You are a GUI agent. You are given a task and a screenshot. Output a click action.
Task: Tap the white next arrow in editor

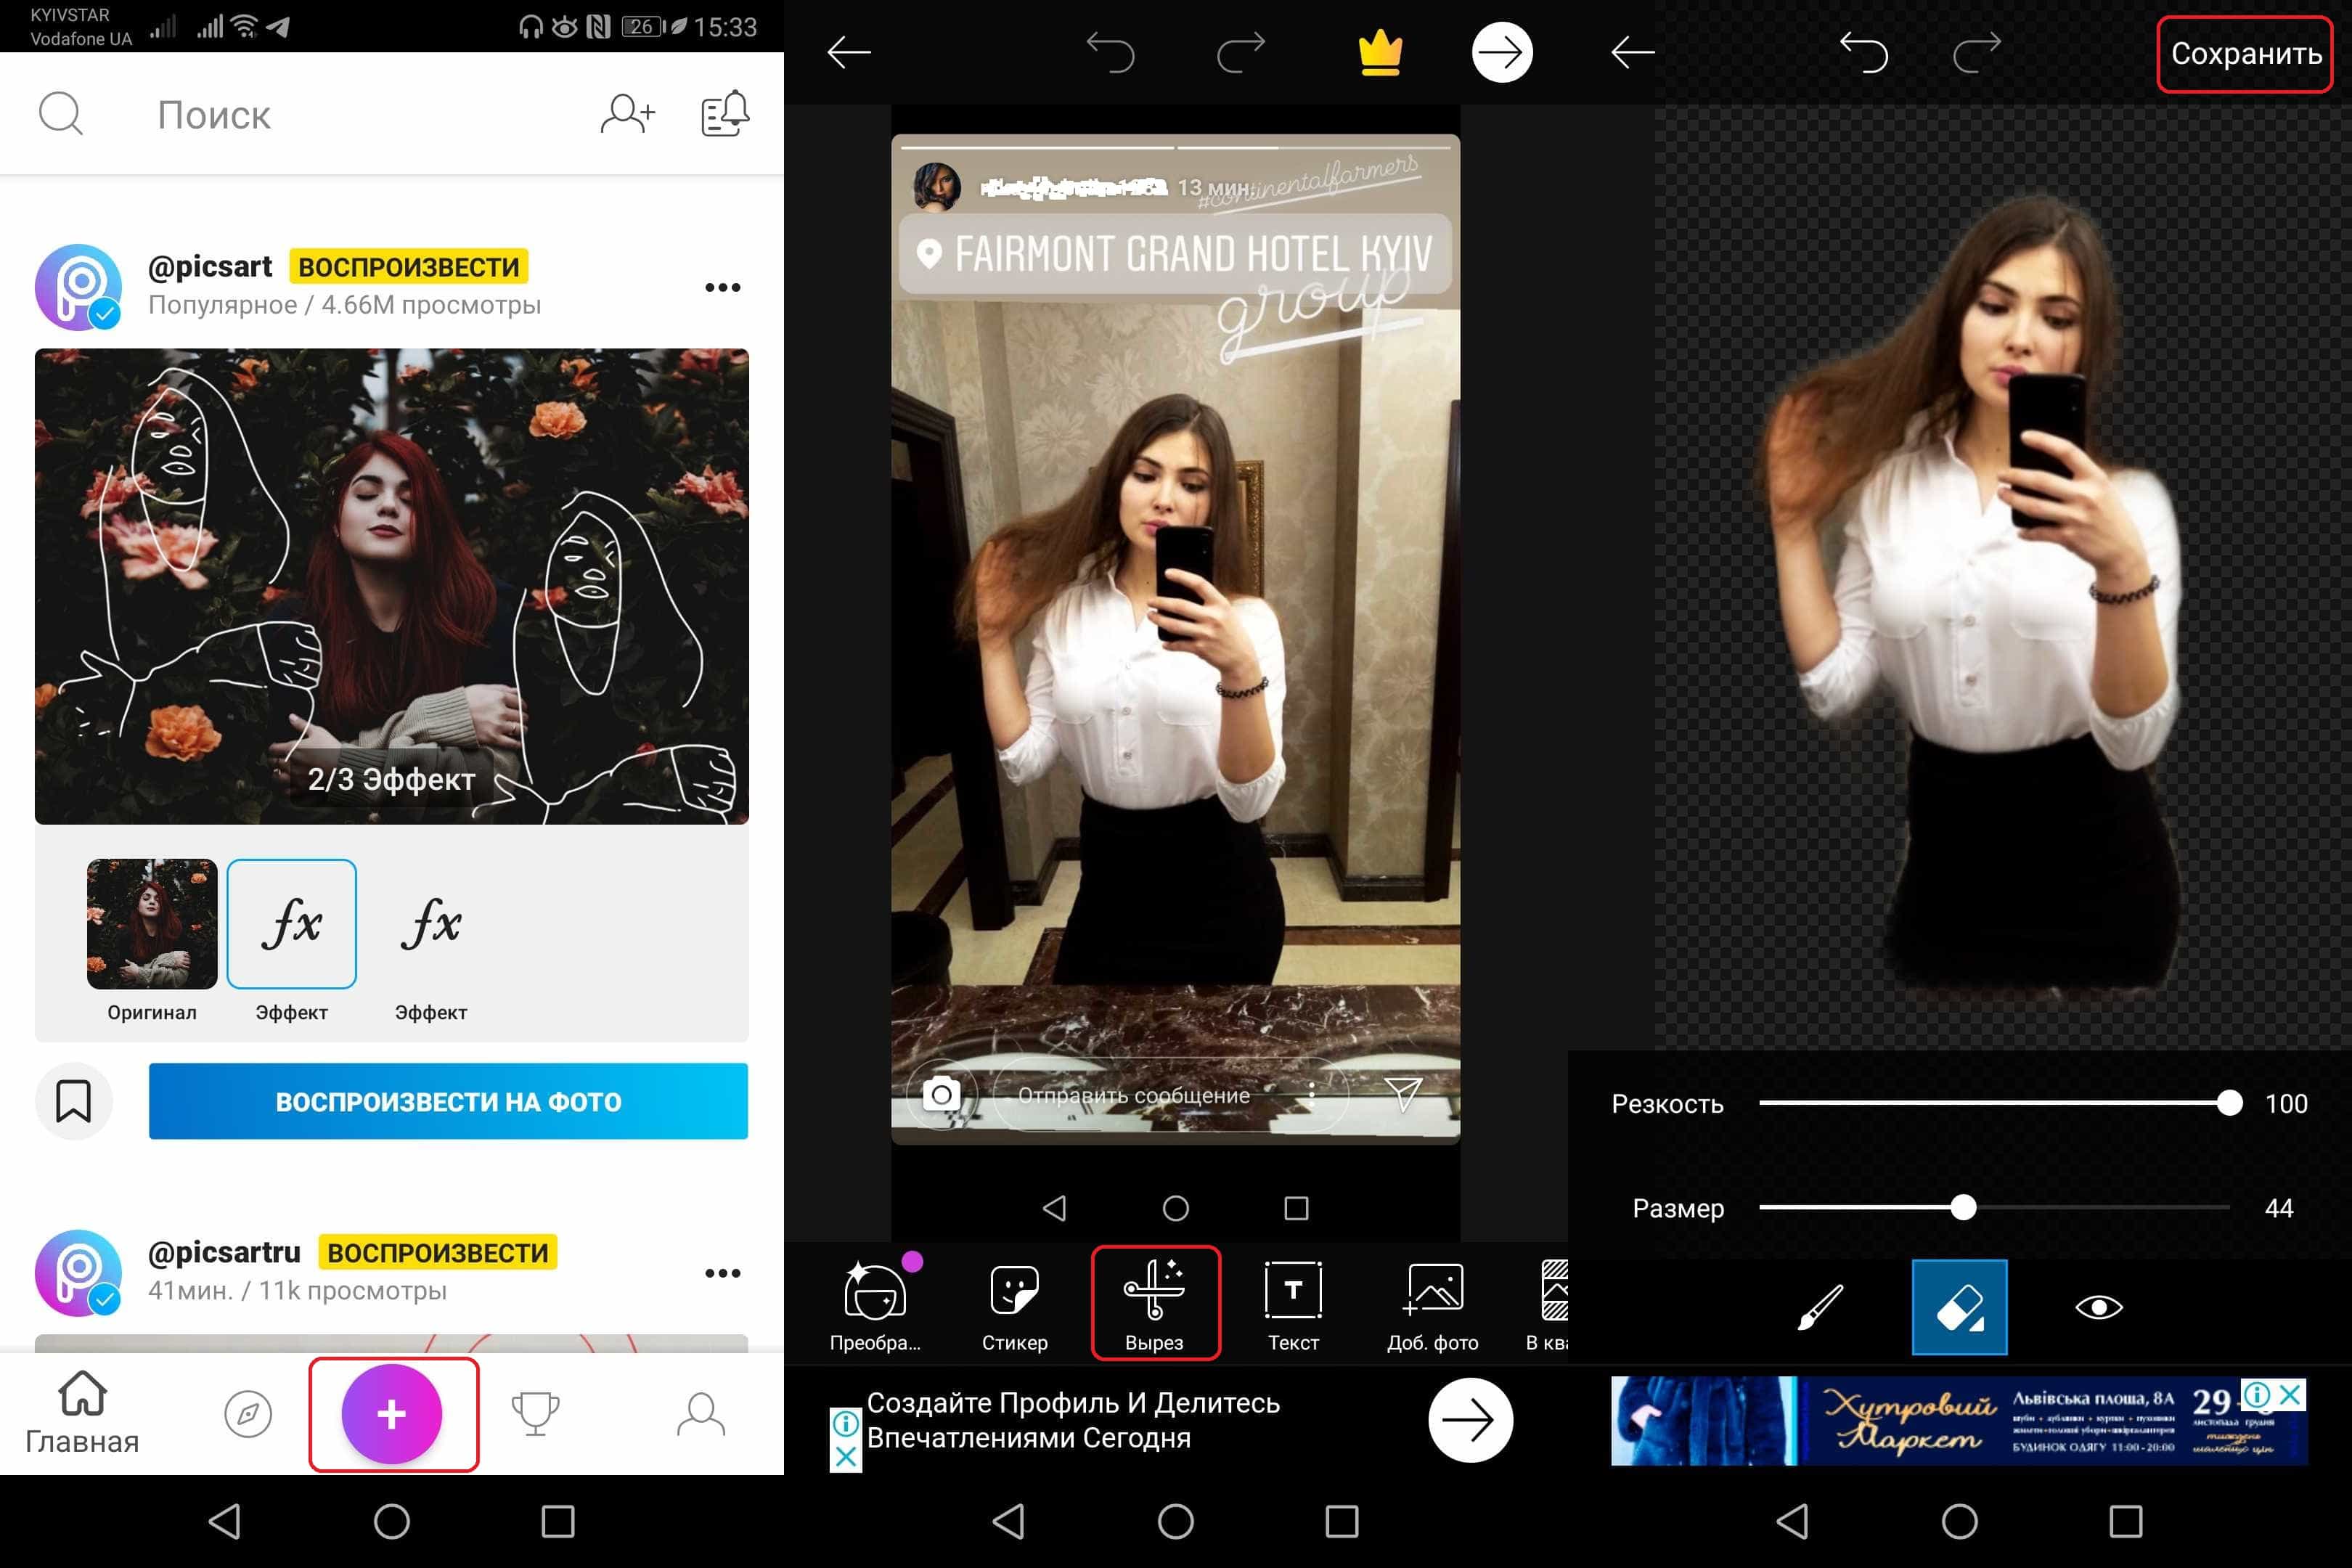(x=1502, y=52)
